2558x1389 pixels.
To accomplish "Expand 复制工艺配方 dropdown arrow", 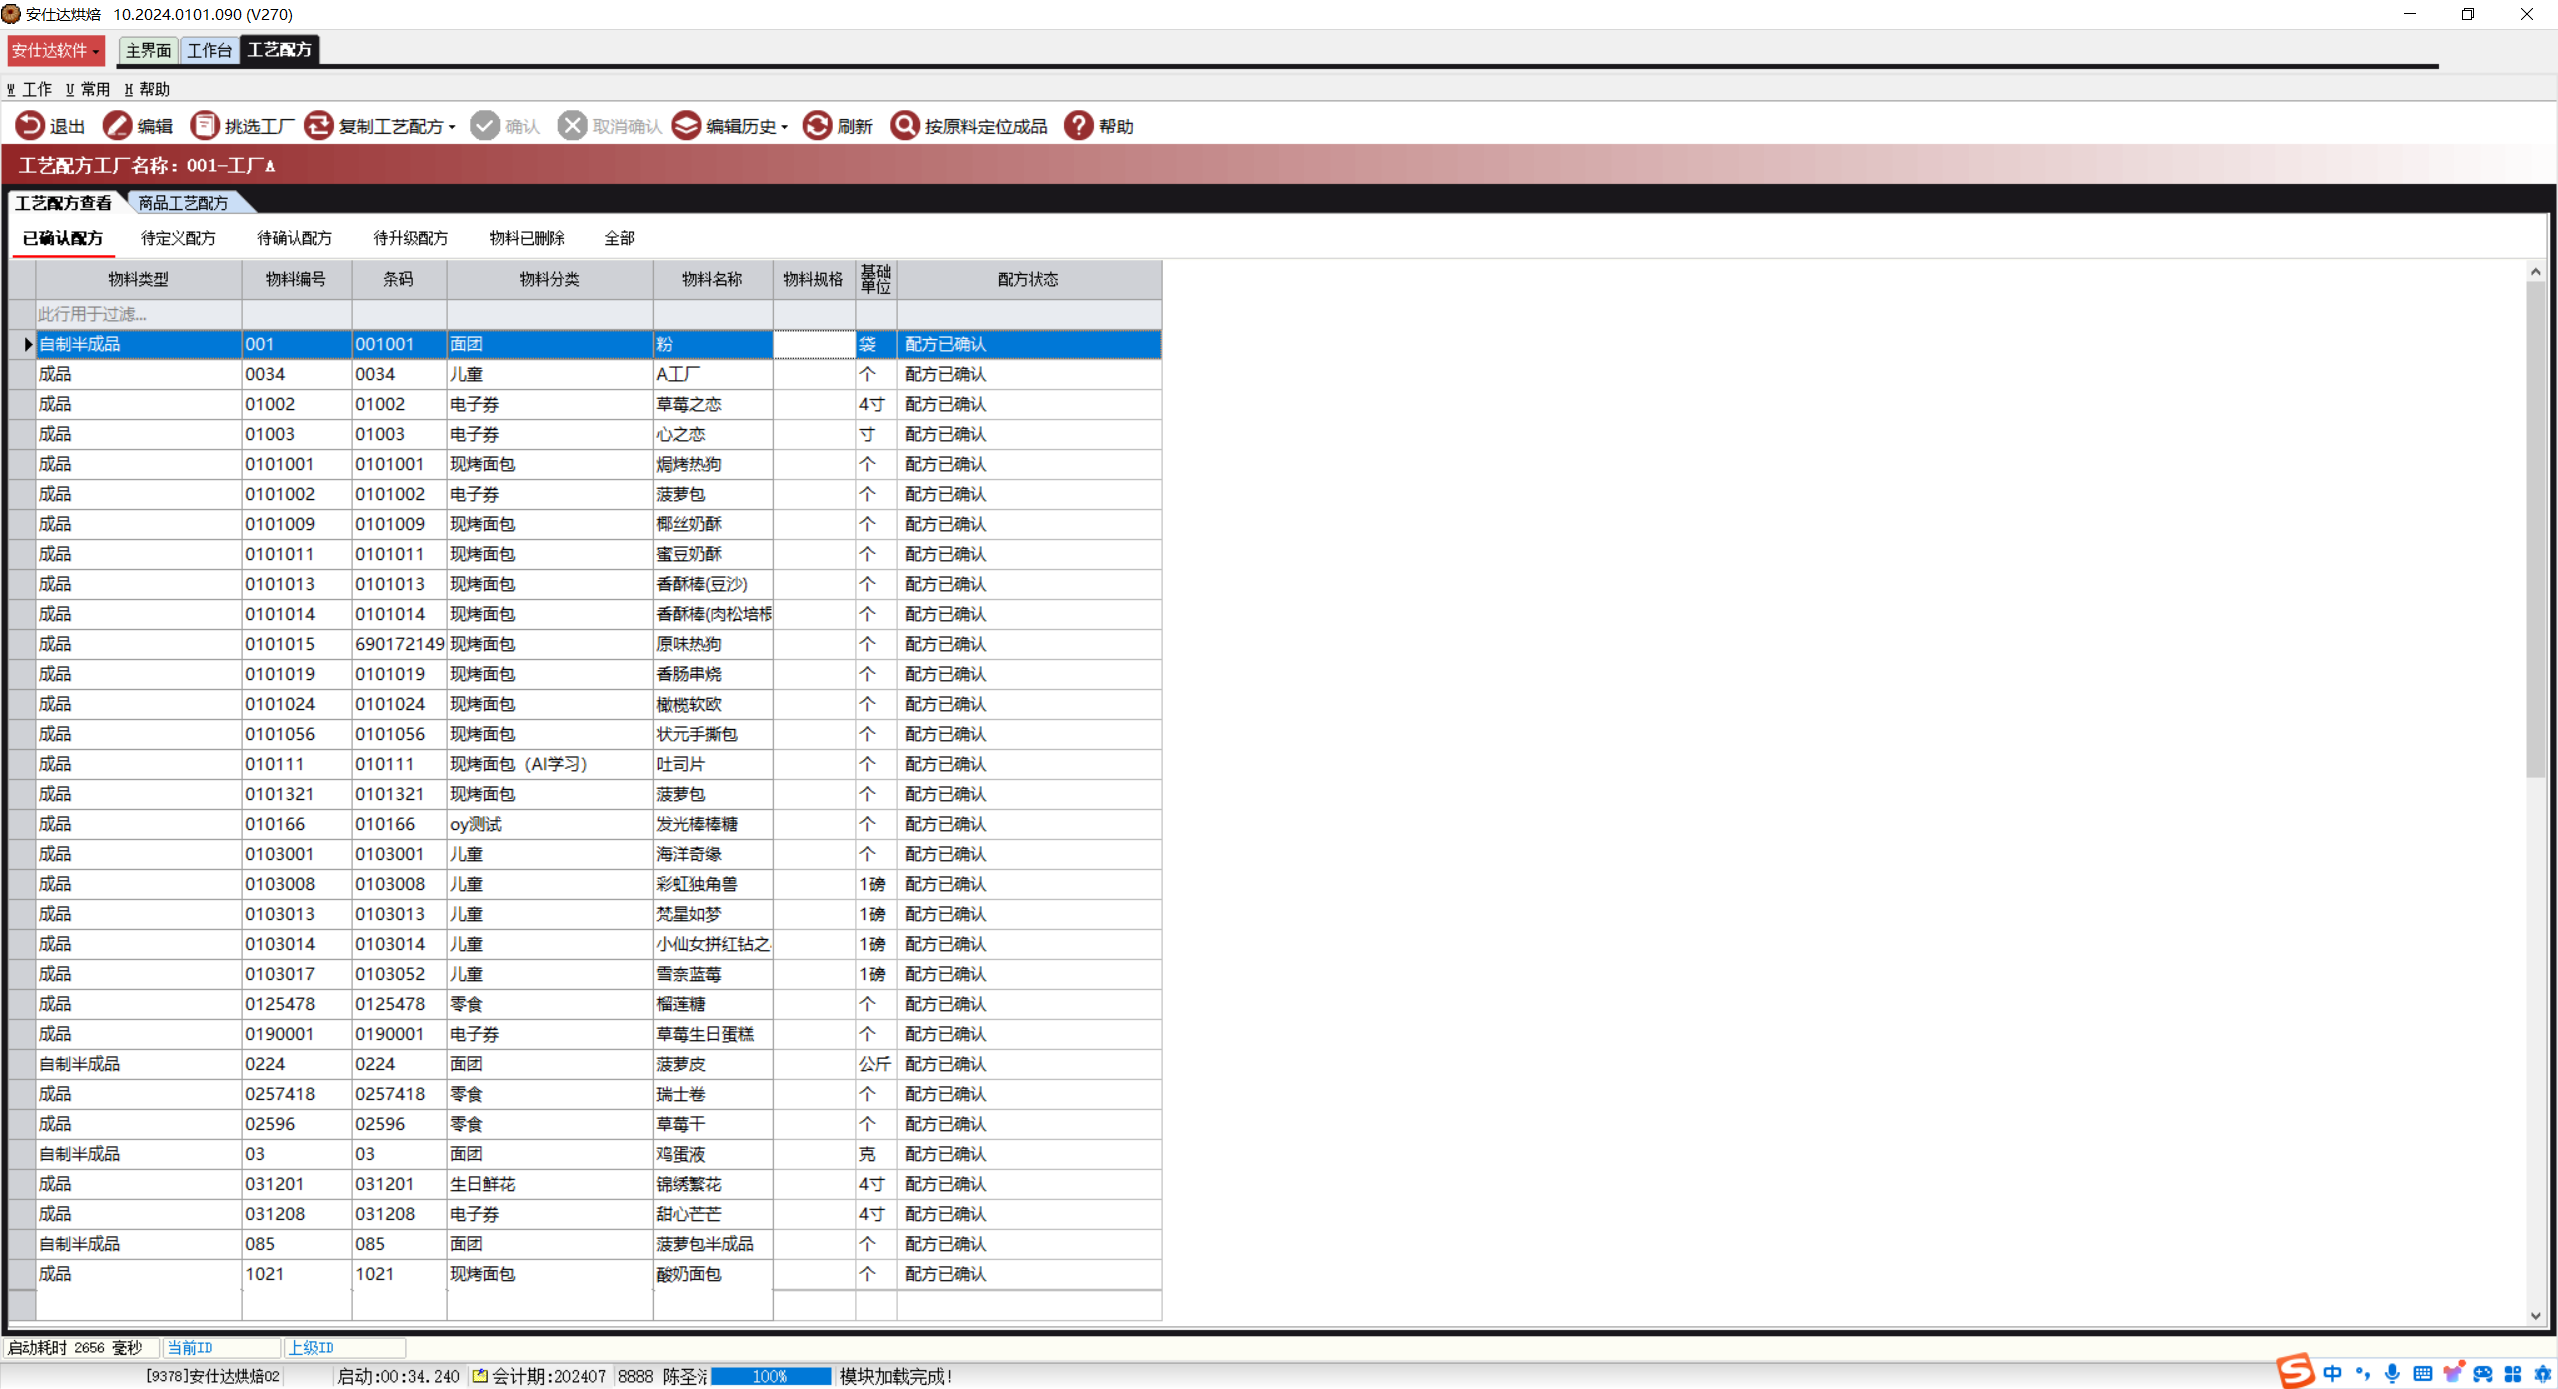I will pos(452,127).
